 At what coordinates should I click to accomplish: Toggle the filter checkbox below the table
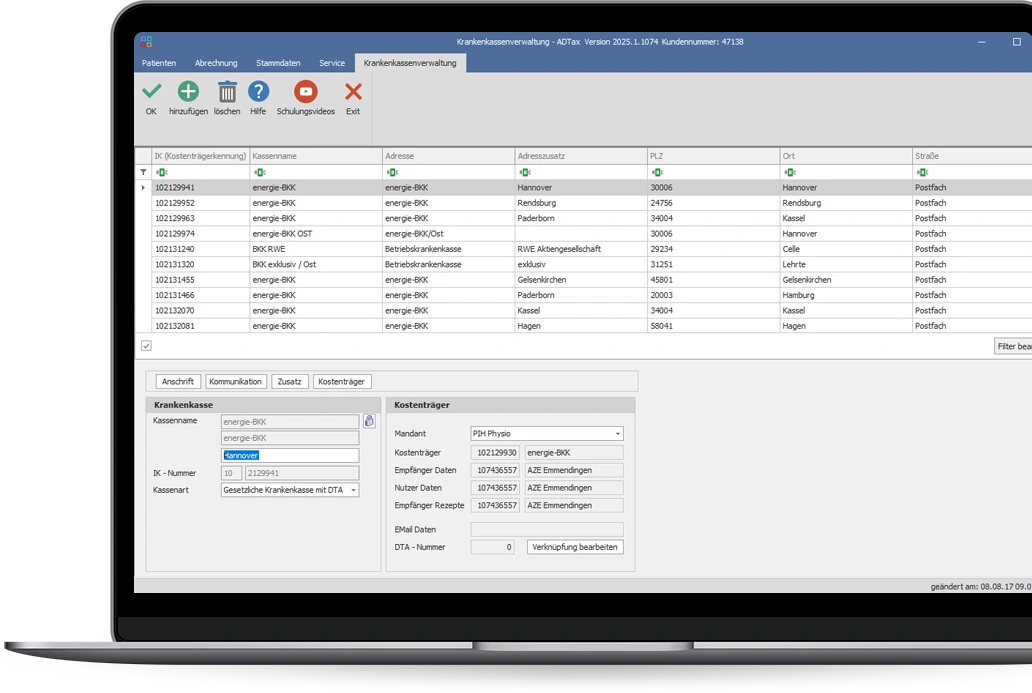click(146, 346)
